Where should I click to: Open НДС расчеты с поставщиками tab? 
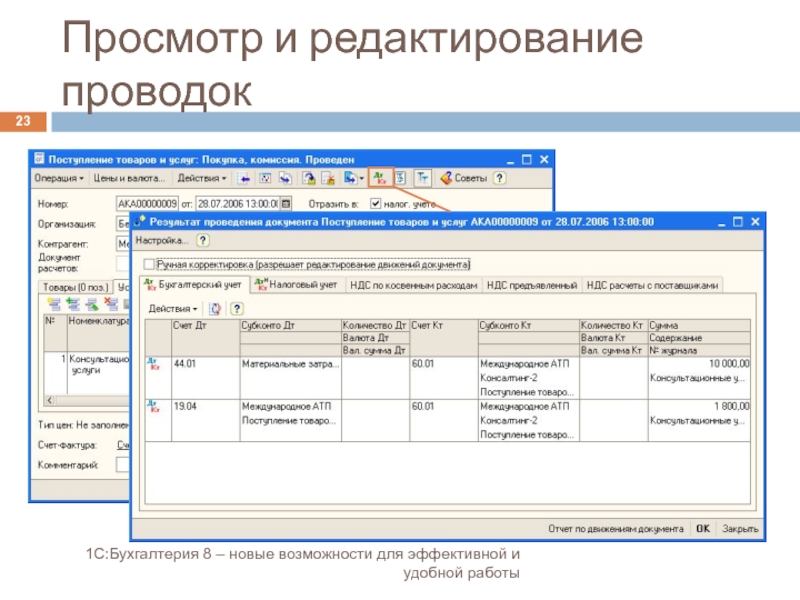tap(652, 285)
